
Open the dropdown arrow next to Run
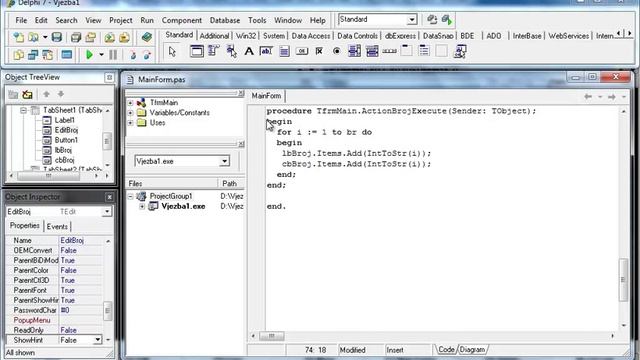click(101, 55)
